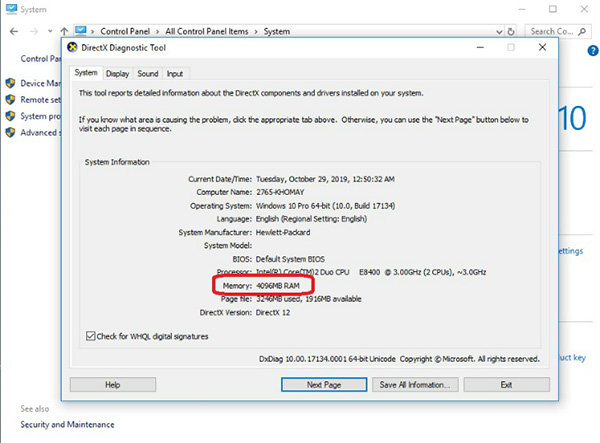Screen dimensions: 600x443
Task: Toggle Check for WHQL digital signatures
Action: pyautogui.click(x=91, y=336)
